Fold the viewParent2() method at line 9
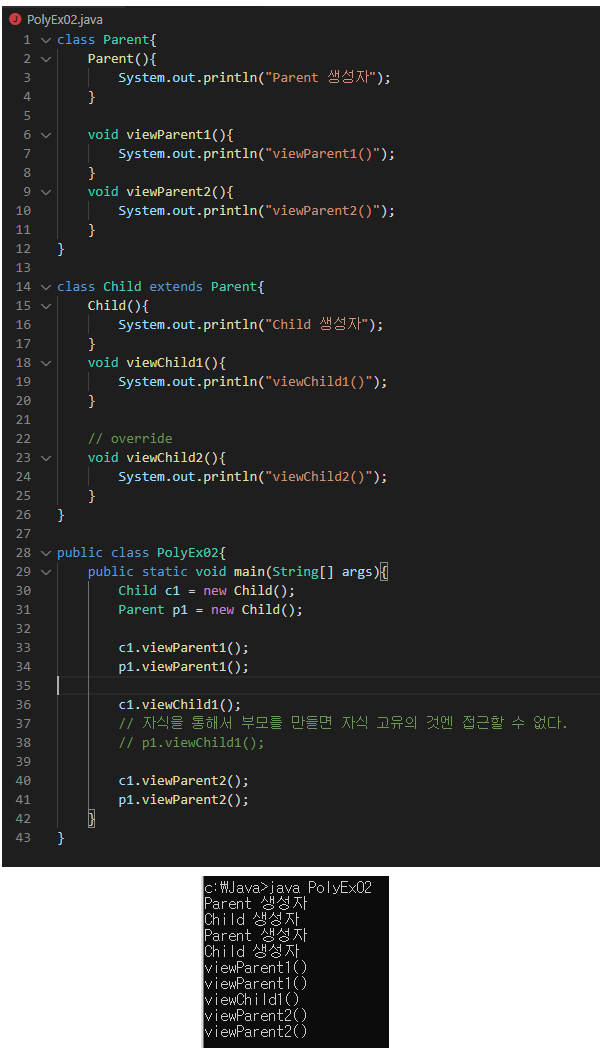 (x=46, y=192)
